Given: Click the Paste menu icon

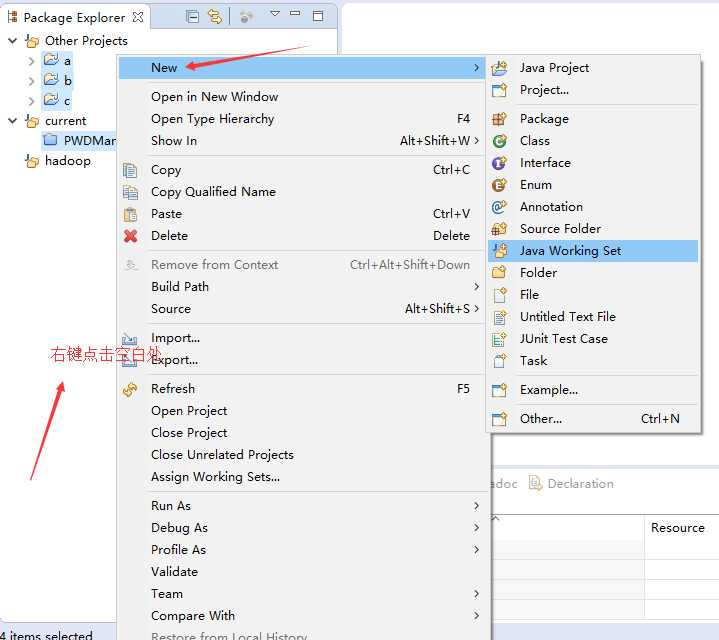Looking at the screenshot, I should (130, 214).
